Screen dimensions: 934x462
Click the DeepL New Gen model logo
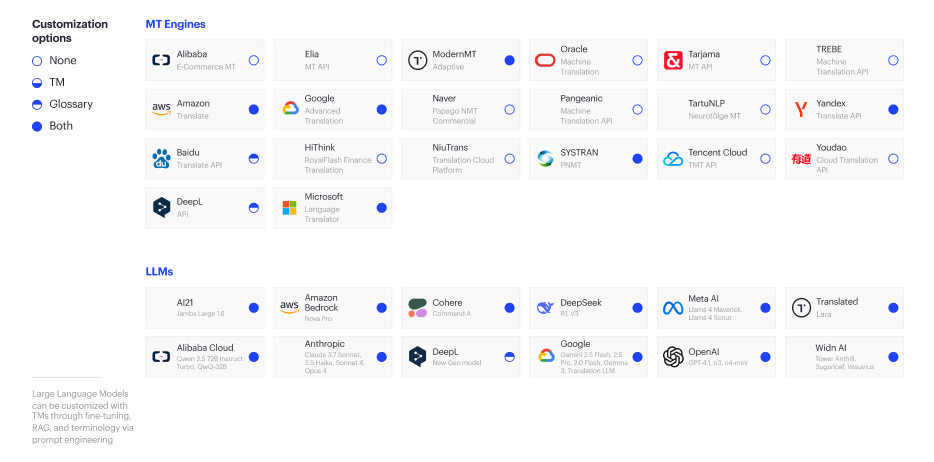[418, 357]
